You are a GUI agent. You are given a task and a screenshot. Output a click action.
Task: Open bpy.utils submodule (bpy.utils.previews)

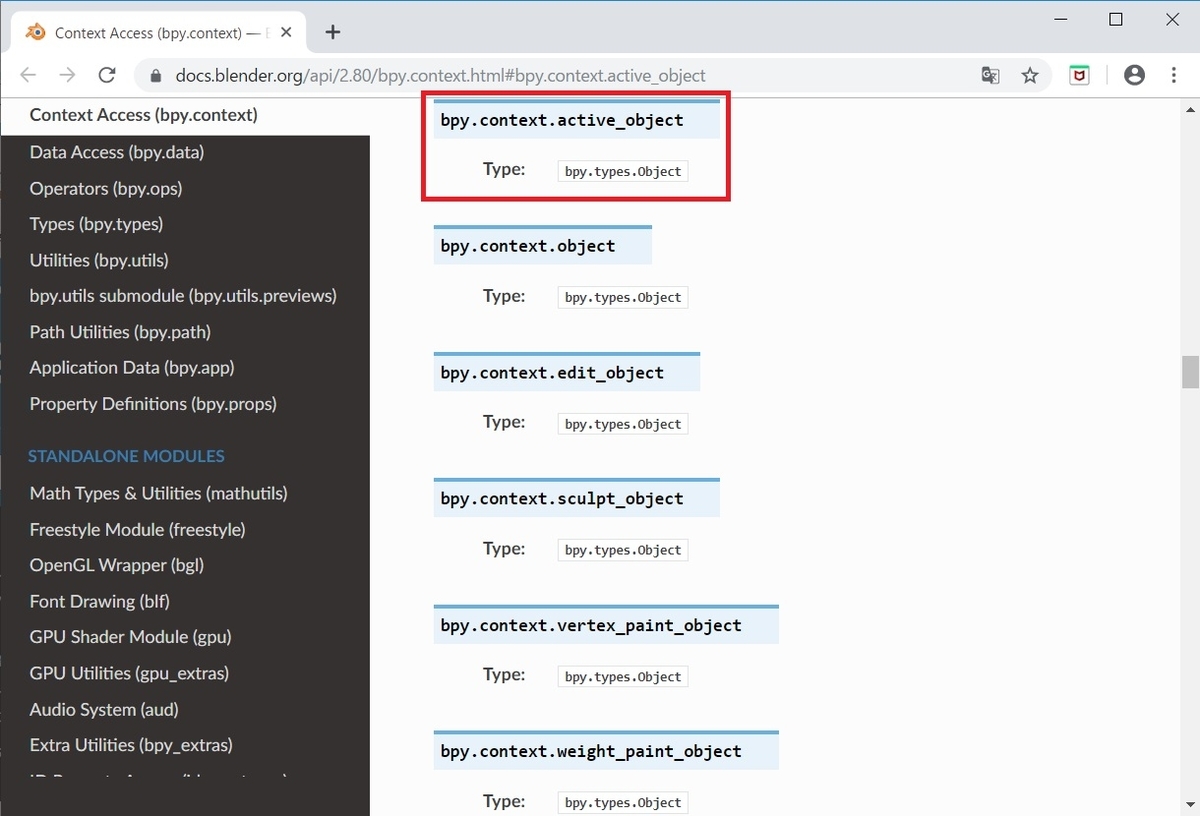(183, 296)
